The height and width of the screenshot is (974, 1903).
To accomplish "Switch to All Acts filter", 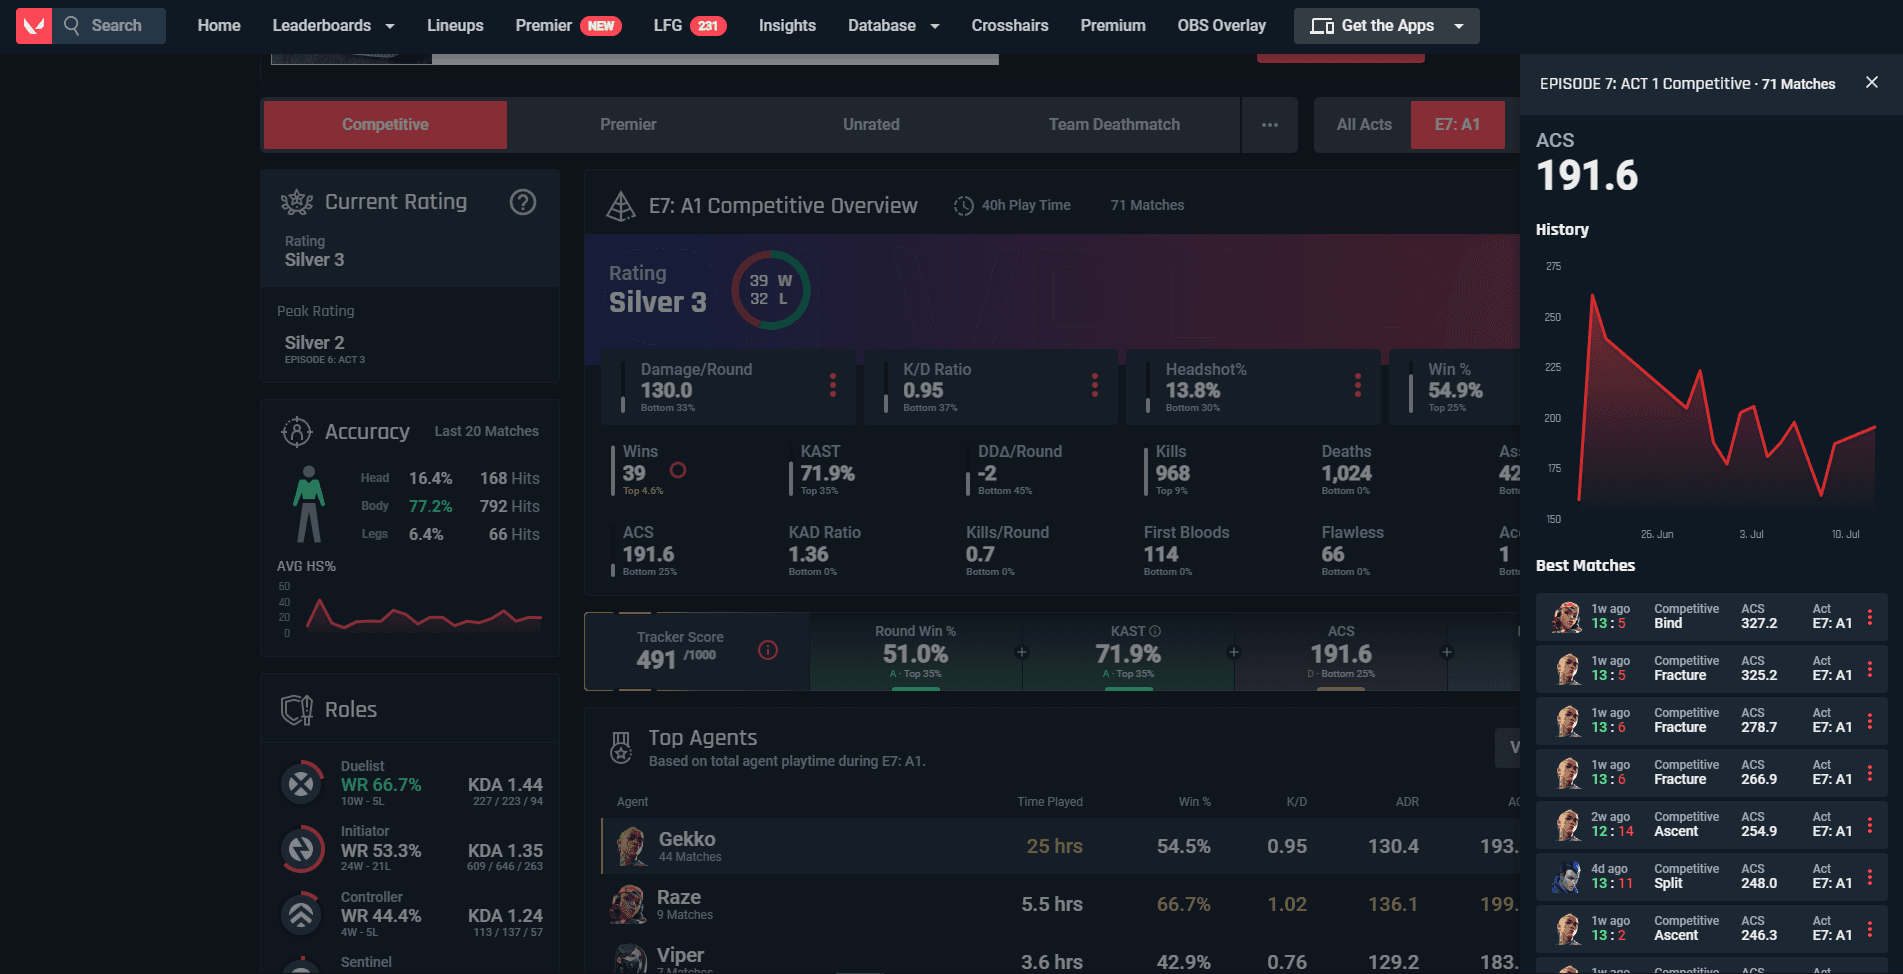I will (x=1363, y=125).
